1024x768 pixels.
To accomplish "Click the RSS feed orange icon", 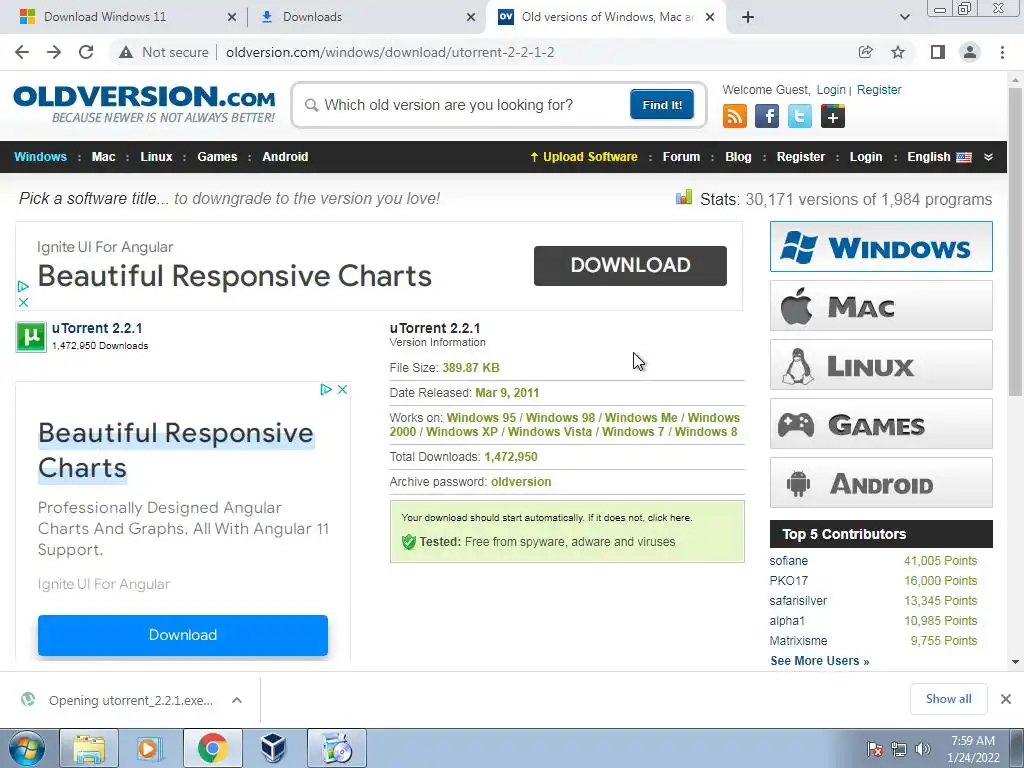I will (x=735, y=116).
